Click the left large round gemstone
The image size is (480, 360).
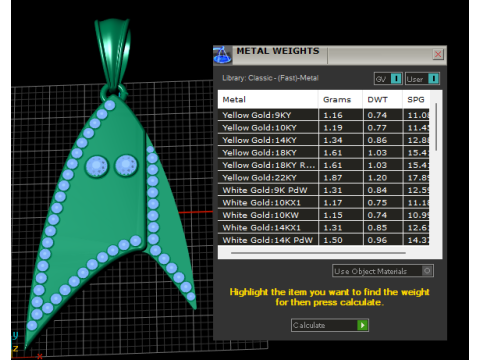(97, 166)
